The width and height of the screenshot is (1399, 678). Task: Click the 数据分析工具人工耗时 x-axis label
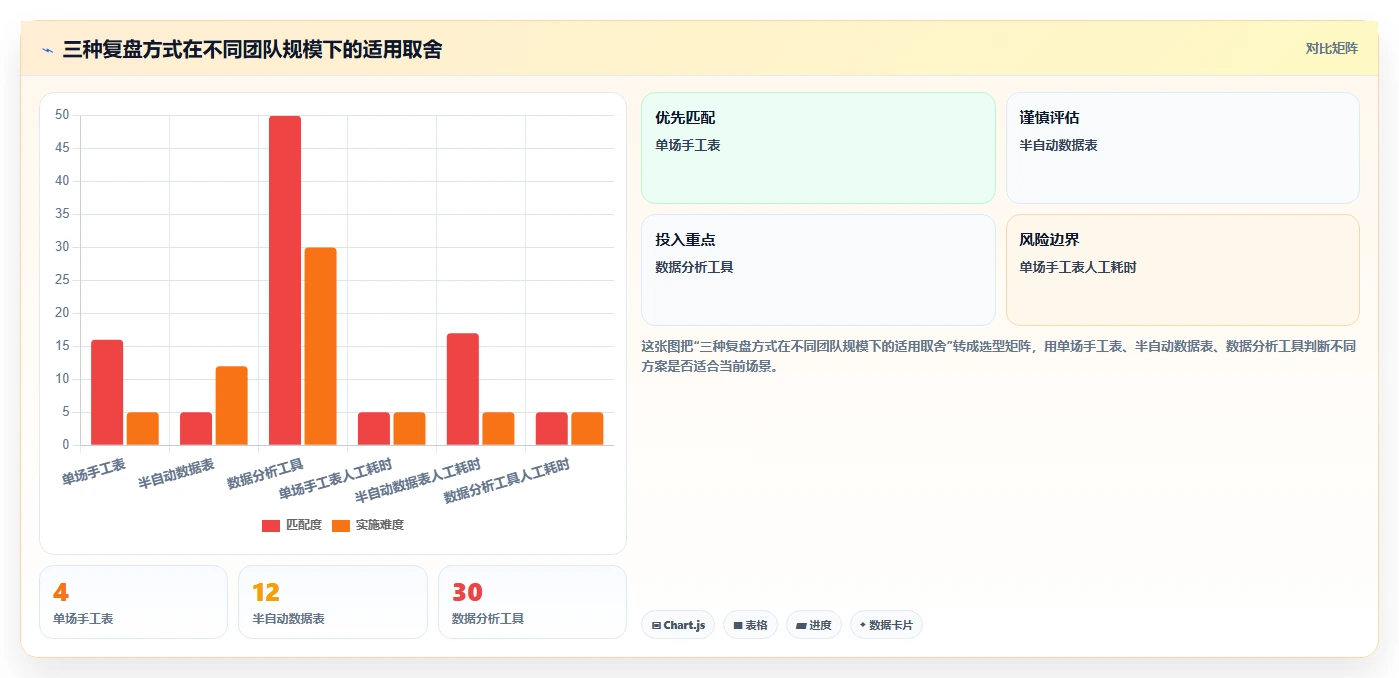[507, 480]
